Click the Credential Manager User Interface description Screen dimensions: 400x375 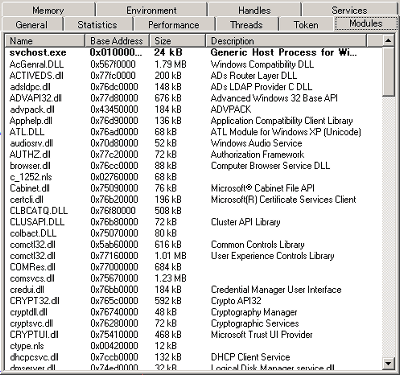pos(276,289)
